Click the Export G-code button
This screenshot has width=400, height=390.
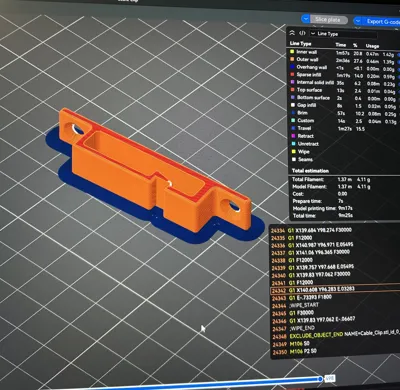381,21
